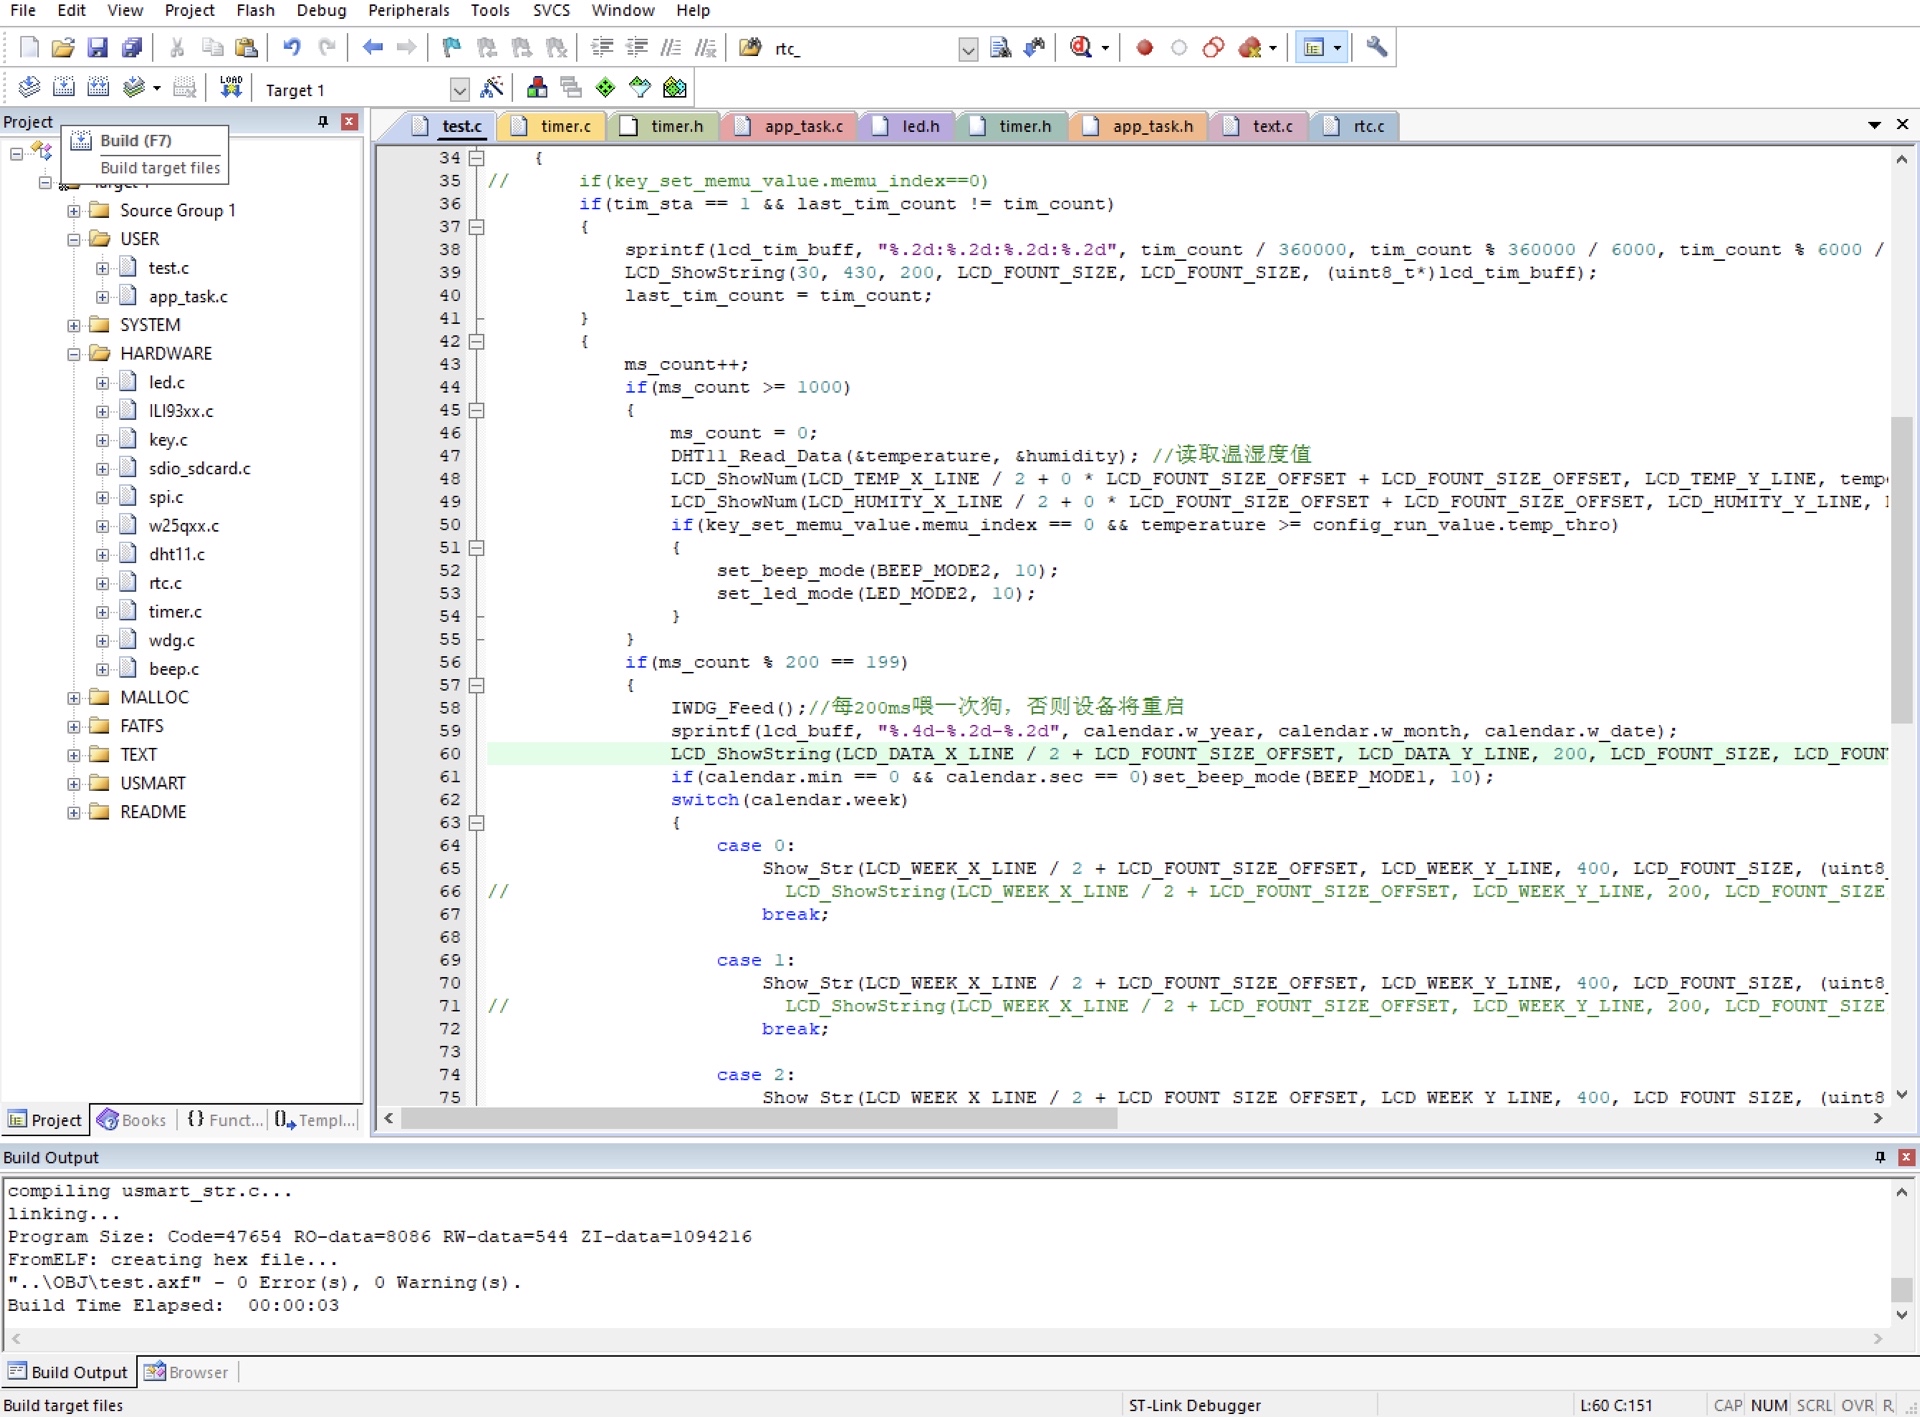The width and height of the screenshot is (1920, 1417).
Task: Open the Configuration wrench icon
Action: tap(1377, 47)
